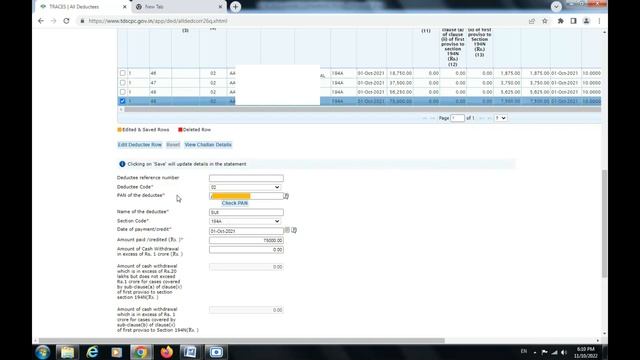Image resolution: width=640 pixels, height=360 pixels.
Task: Open a new tab with plus button
Action: (x=236, y=7)
